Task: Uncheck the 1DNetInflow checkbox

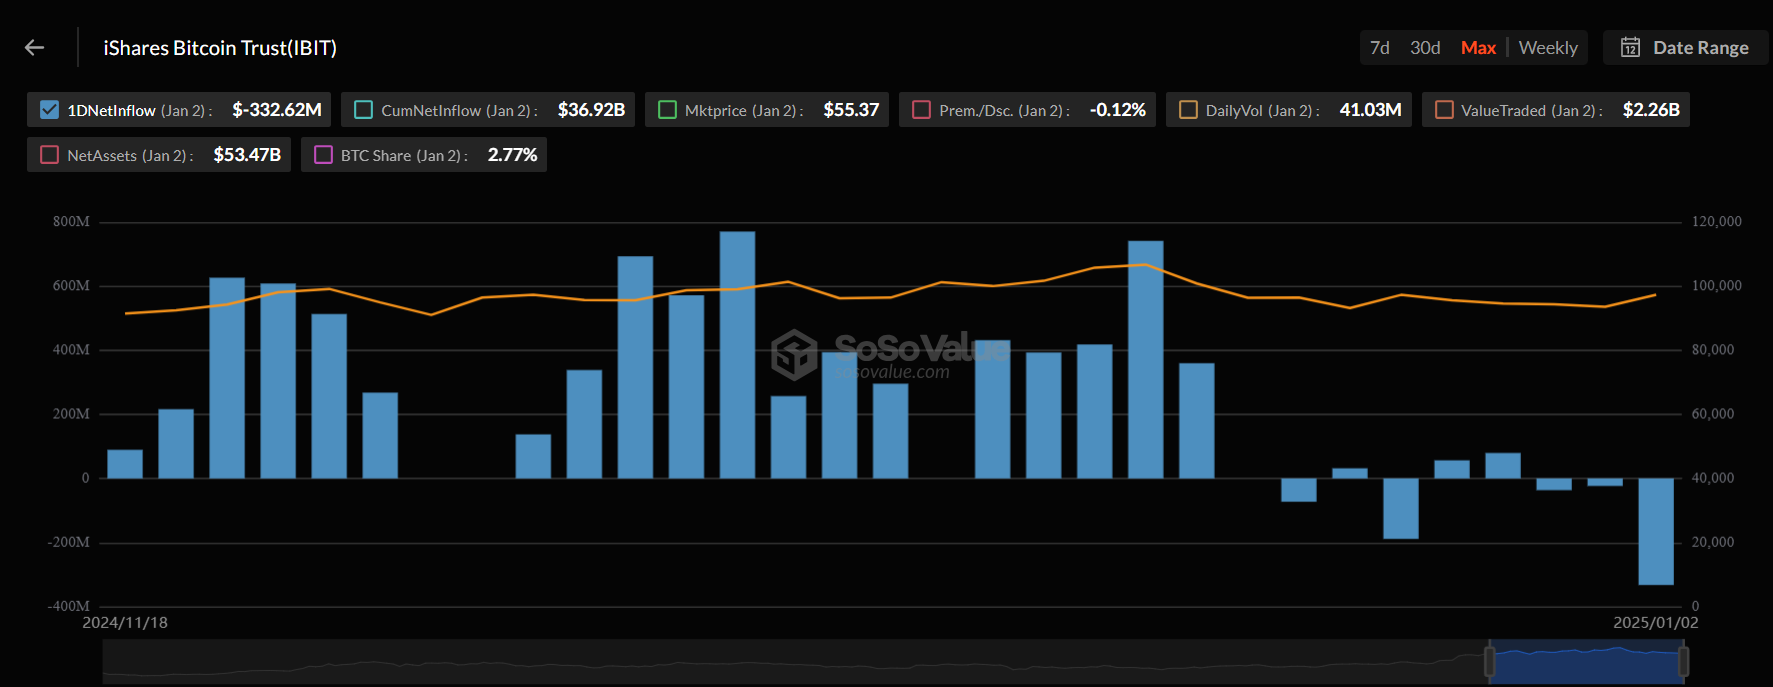Action: pos(49,110)
